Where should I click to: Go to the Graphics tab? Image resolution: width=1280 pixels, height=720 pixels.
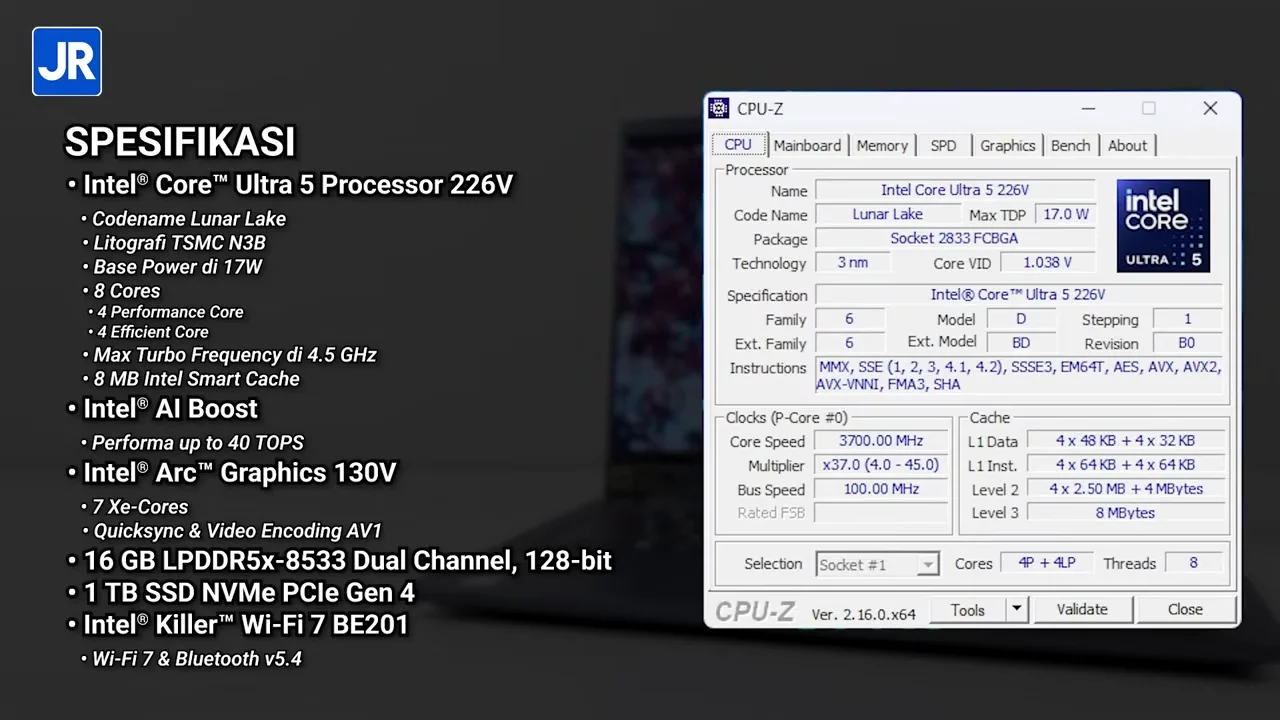click(x=1007, y=145)
